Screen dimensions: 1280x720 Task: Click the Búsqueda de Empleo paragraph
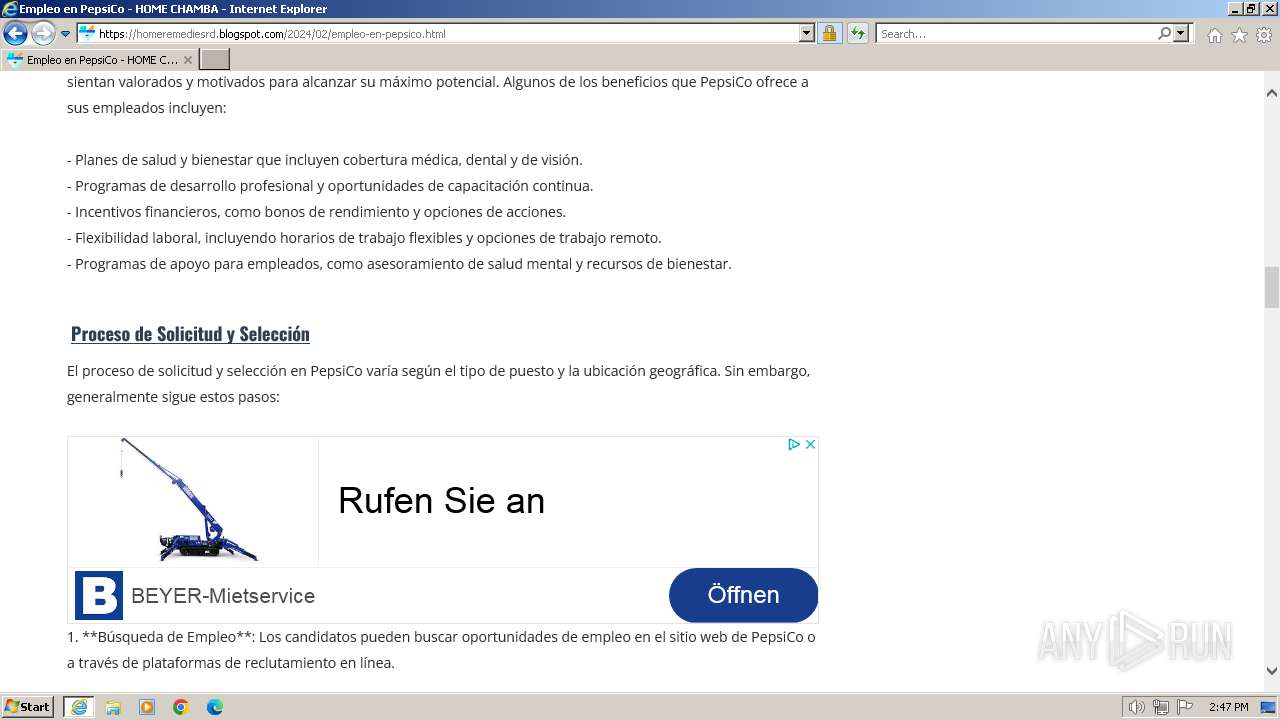pos(441,650)
